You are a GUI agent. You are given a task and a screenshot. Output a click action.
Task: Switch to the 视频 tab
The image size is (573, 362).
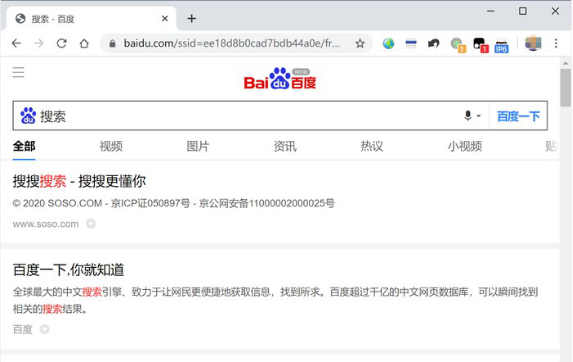[x=111, y=146]
